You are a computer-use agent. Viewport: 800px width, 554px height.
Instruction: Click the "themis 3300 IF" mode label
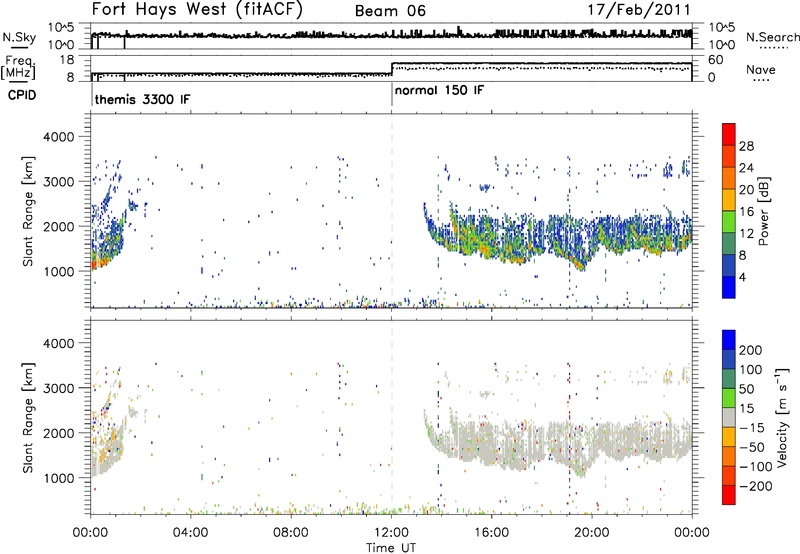coord(142,99)
